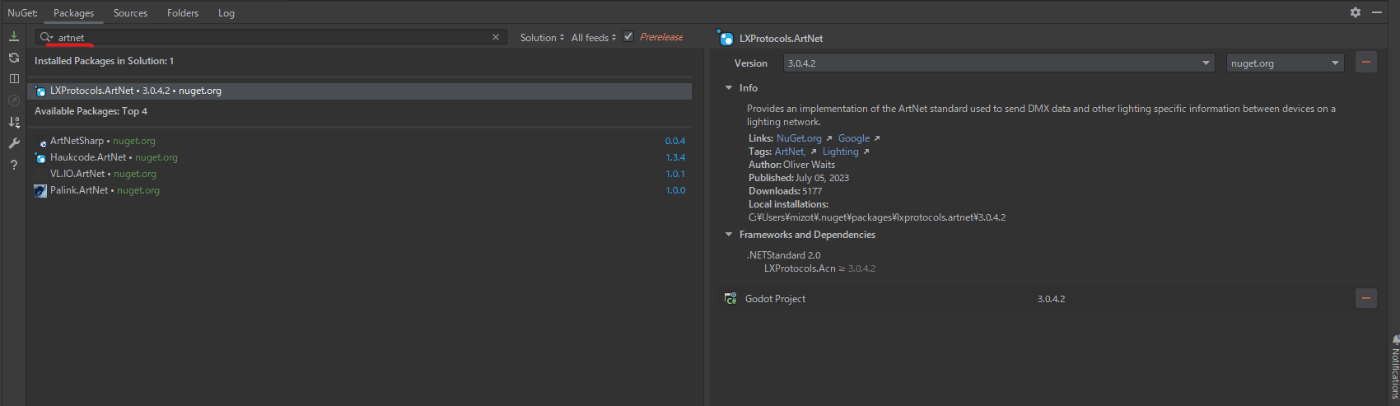Viewport: 1400px width, 406px height.
Task: Click the ArtNet tag link
Action: [789, 151]
